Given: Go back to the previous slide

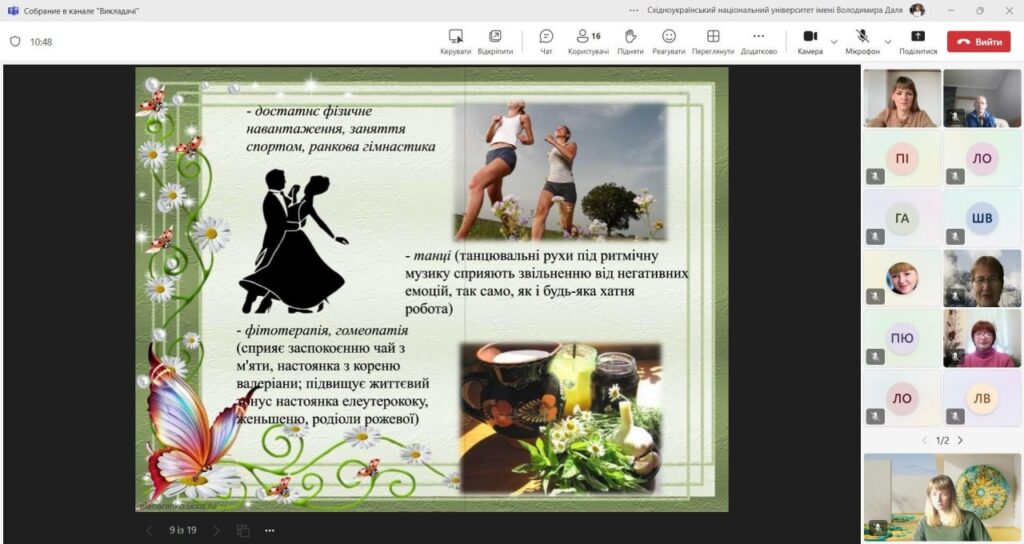Looking at the screenshot, I should click(x=149, y=530).
